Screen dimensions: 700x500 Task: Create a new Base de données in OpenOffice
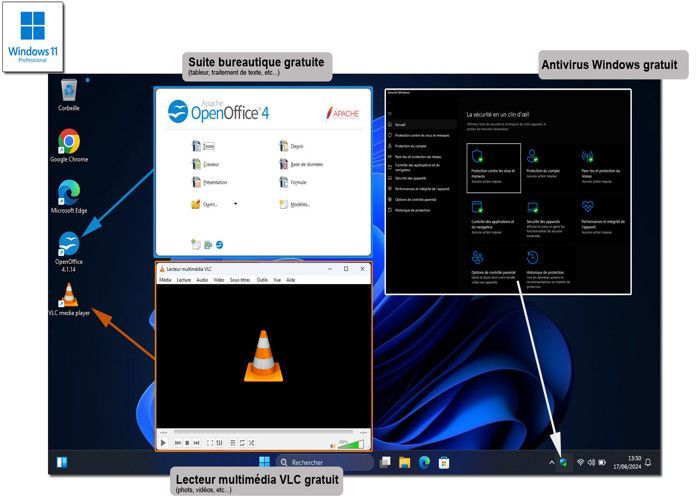pyautogui.click(x=301, y=164)
